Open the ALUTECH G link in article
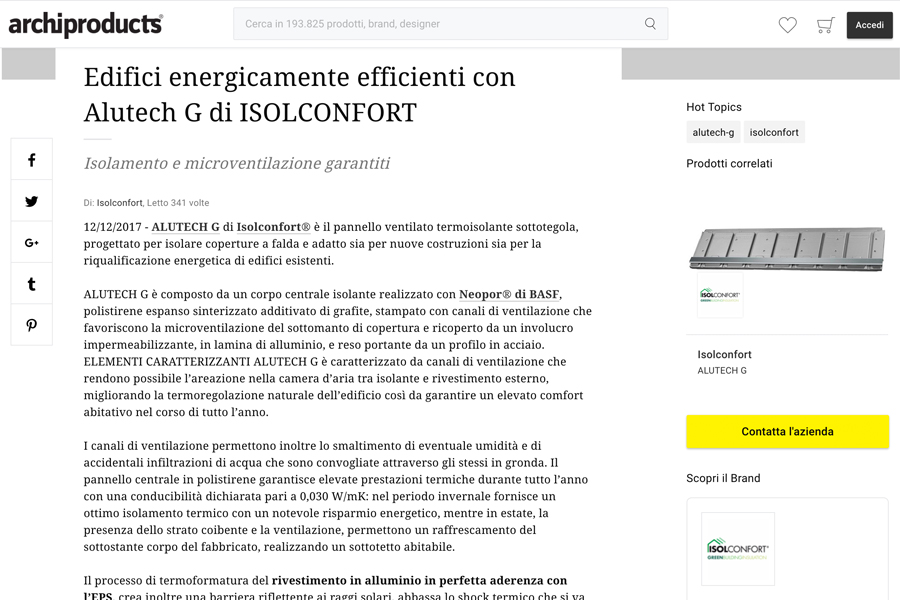Viewport: 900px width, 600px height. [185, 227]
